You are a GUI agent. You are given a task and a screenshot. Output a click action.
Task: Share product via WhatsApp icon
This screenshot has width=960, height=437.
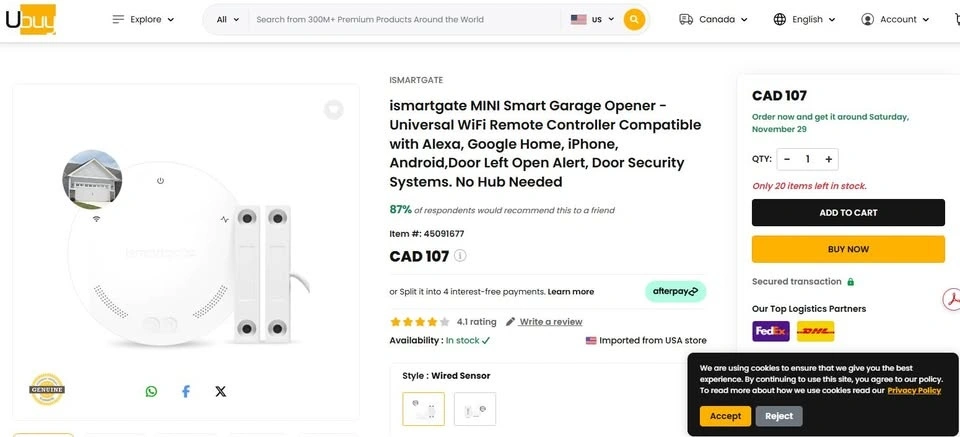point(151,391)
